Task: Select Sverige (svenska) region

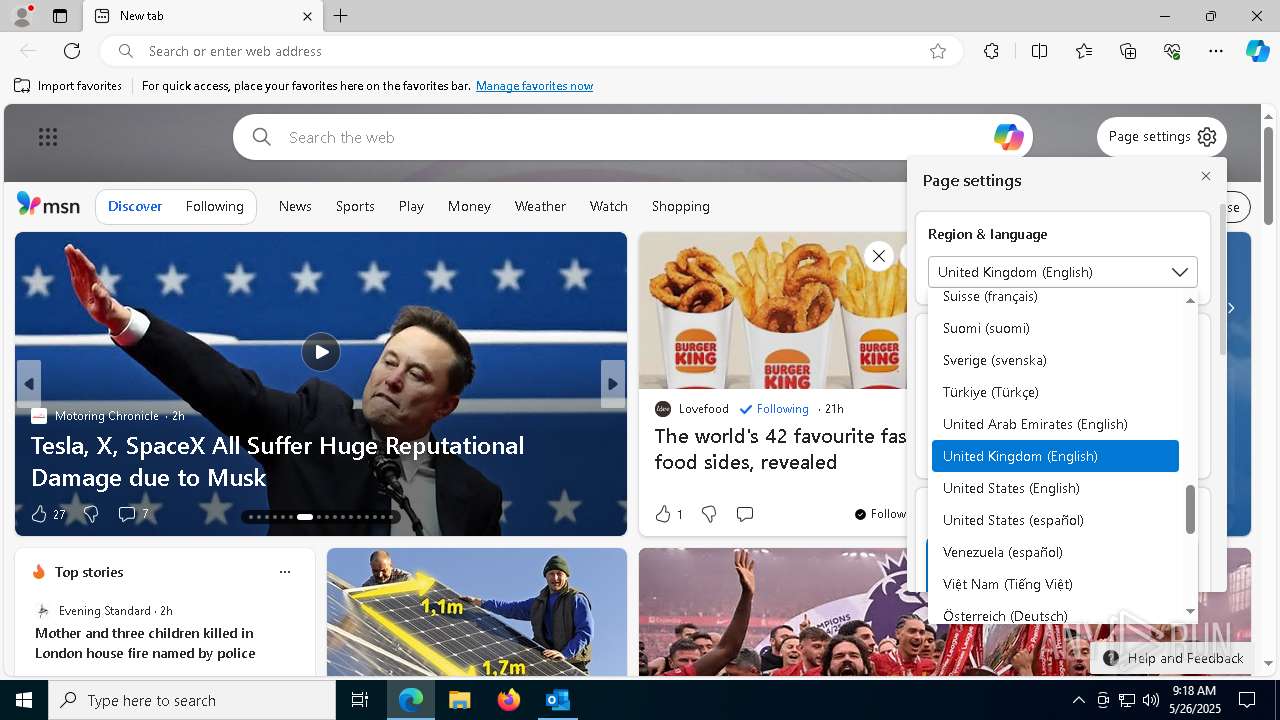Action: 1055,360
